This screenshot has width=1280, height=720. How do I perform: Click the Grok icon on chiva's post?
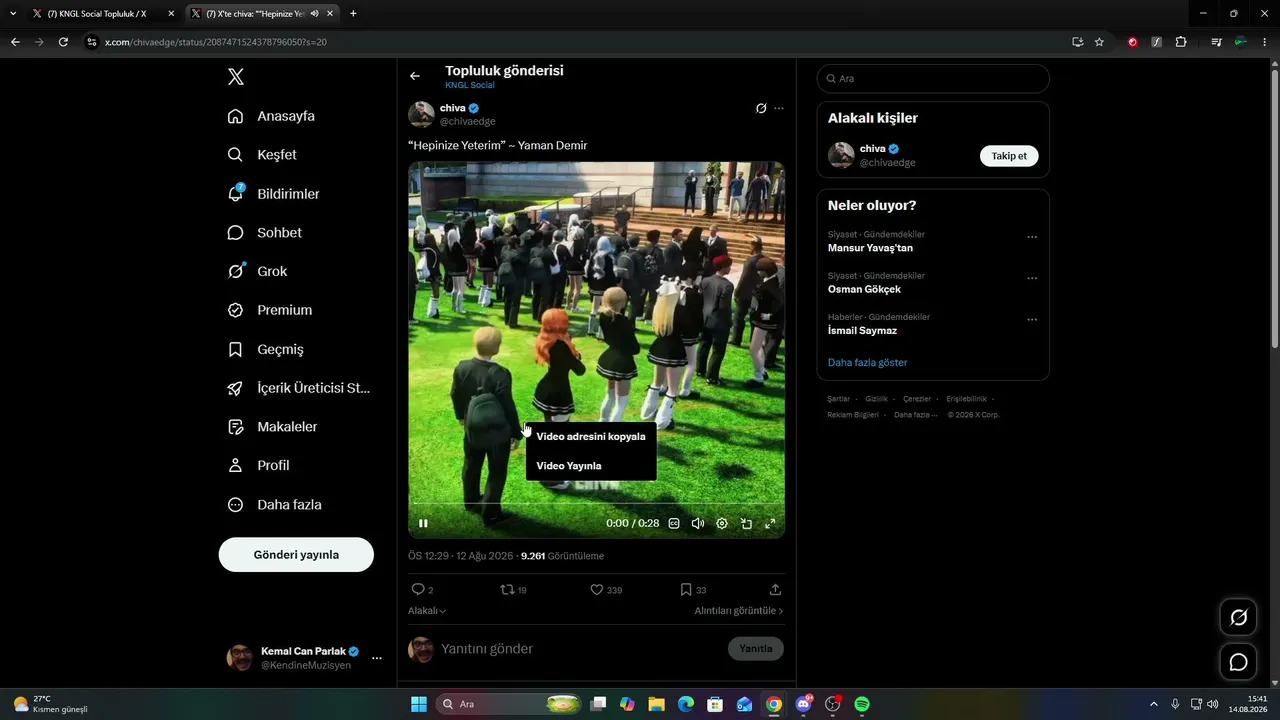(x=761, y=108)
